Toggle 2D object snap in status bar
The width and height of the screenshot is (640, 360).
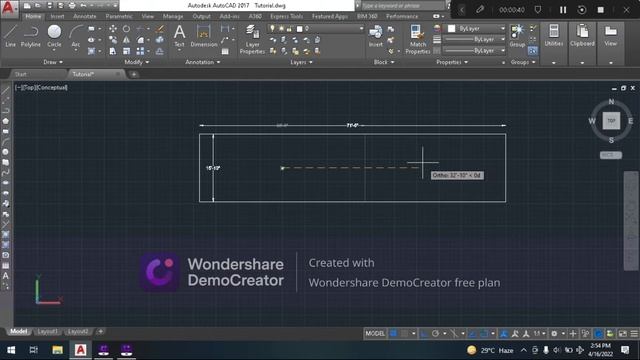tap(484, 333)
